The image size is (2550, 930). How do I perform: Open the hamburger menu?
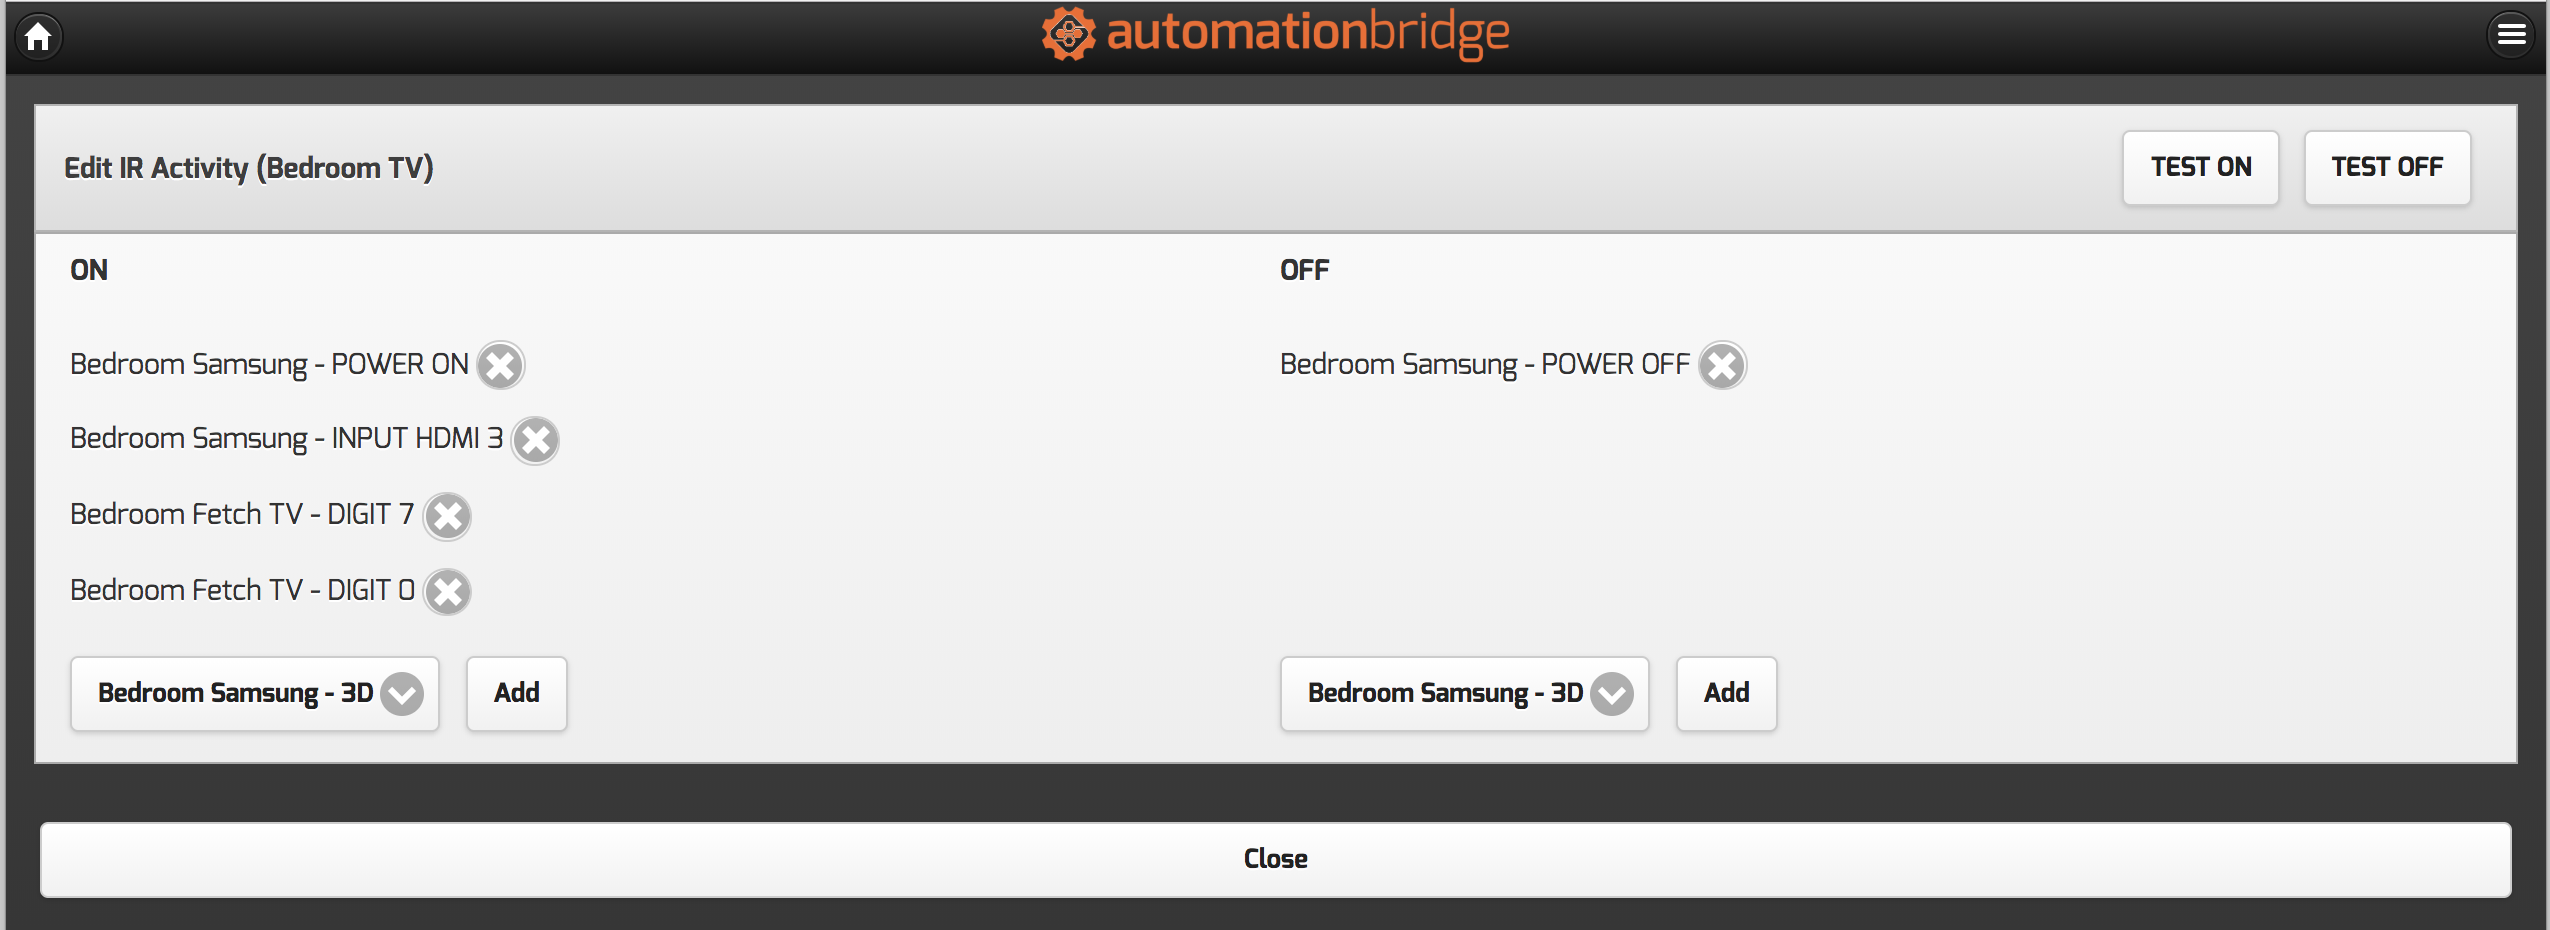tap(2511, 36)
